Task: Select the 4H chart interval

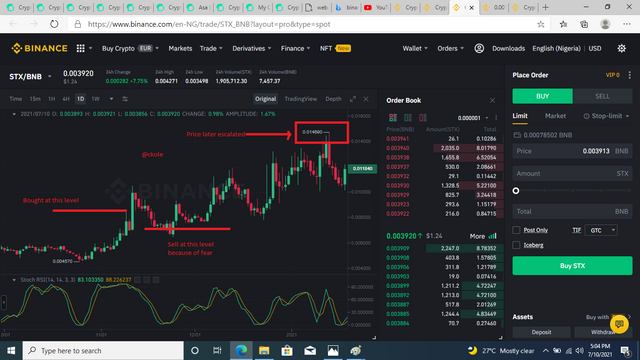Action: [66, 99]
